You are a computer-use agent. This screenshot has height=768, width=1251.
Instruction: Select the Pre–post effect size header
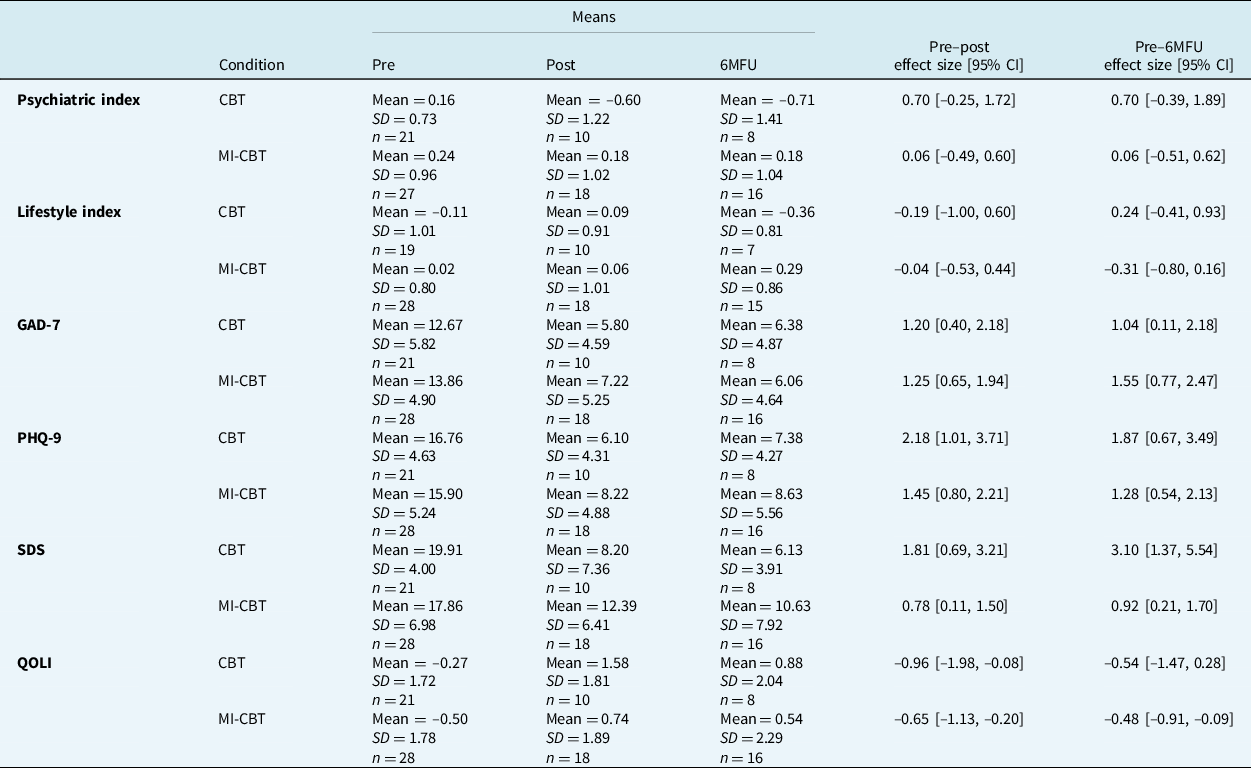click(959, 56)
